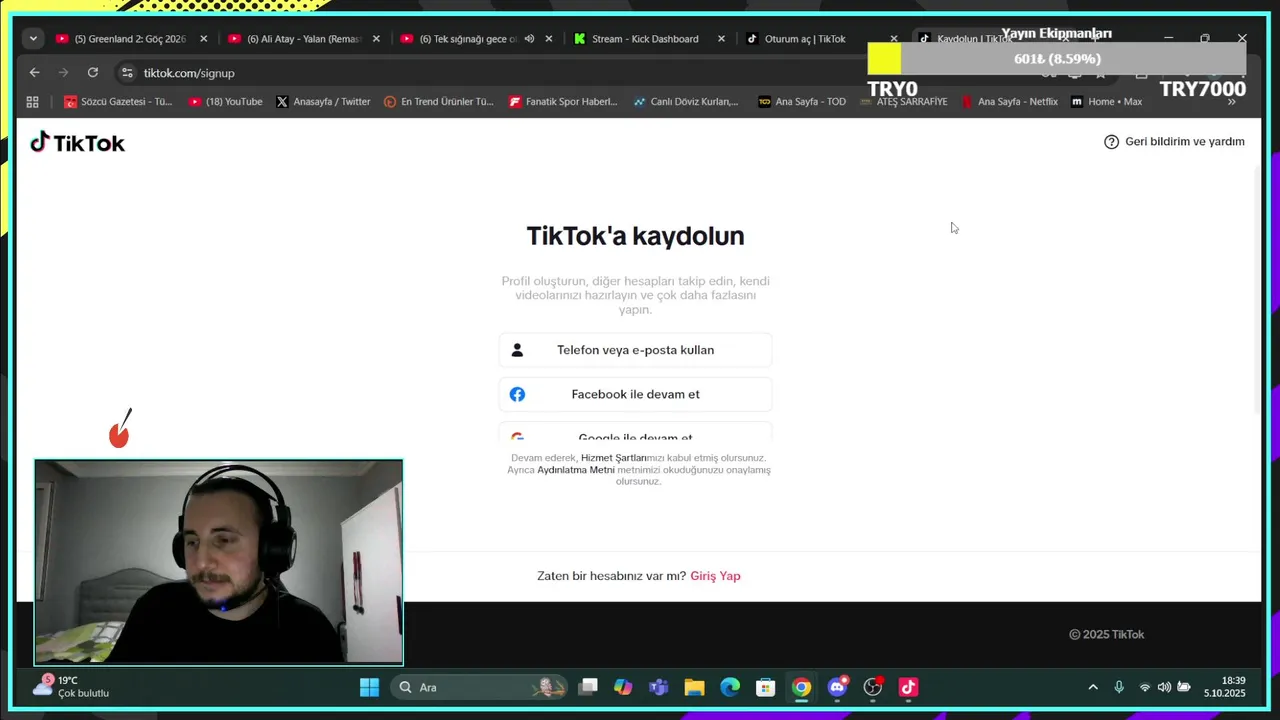This screenshot has width=1280, height=720.
Task: Launch Microsoft Edge from the taskbar
Action: coord(730,687)
